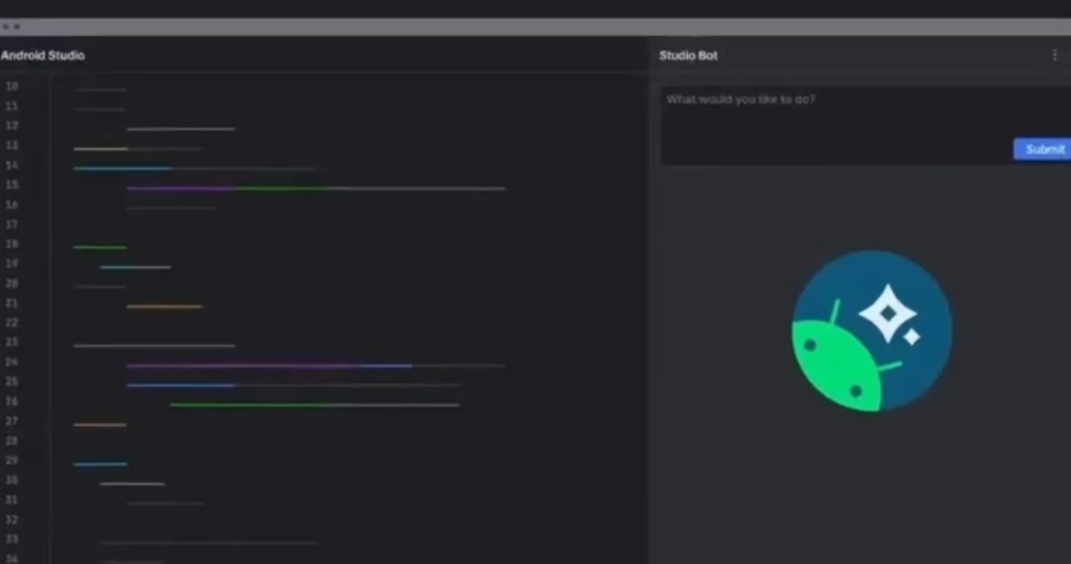Select the Android Studio panel title
Viewport: 1071px width, 564px height.
(43, 55)
